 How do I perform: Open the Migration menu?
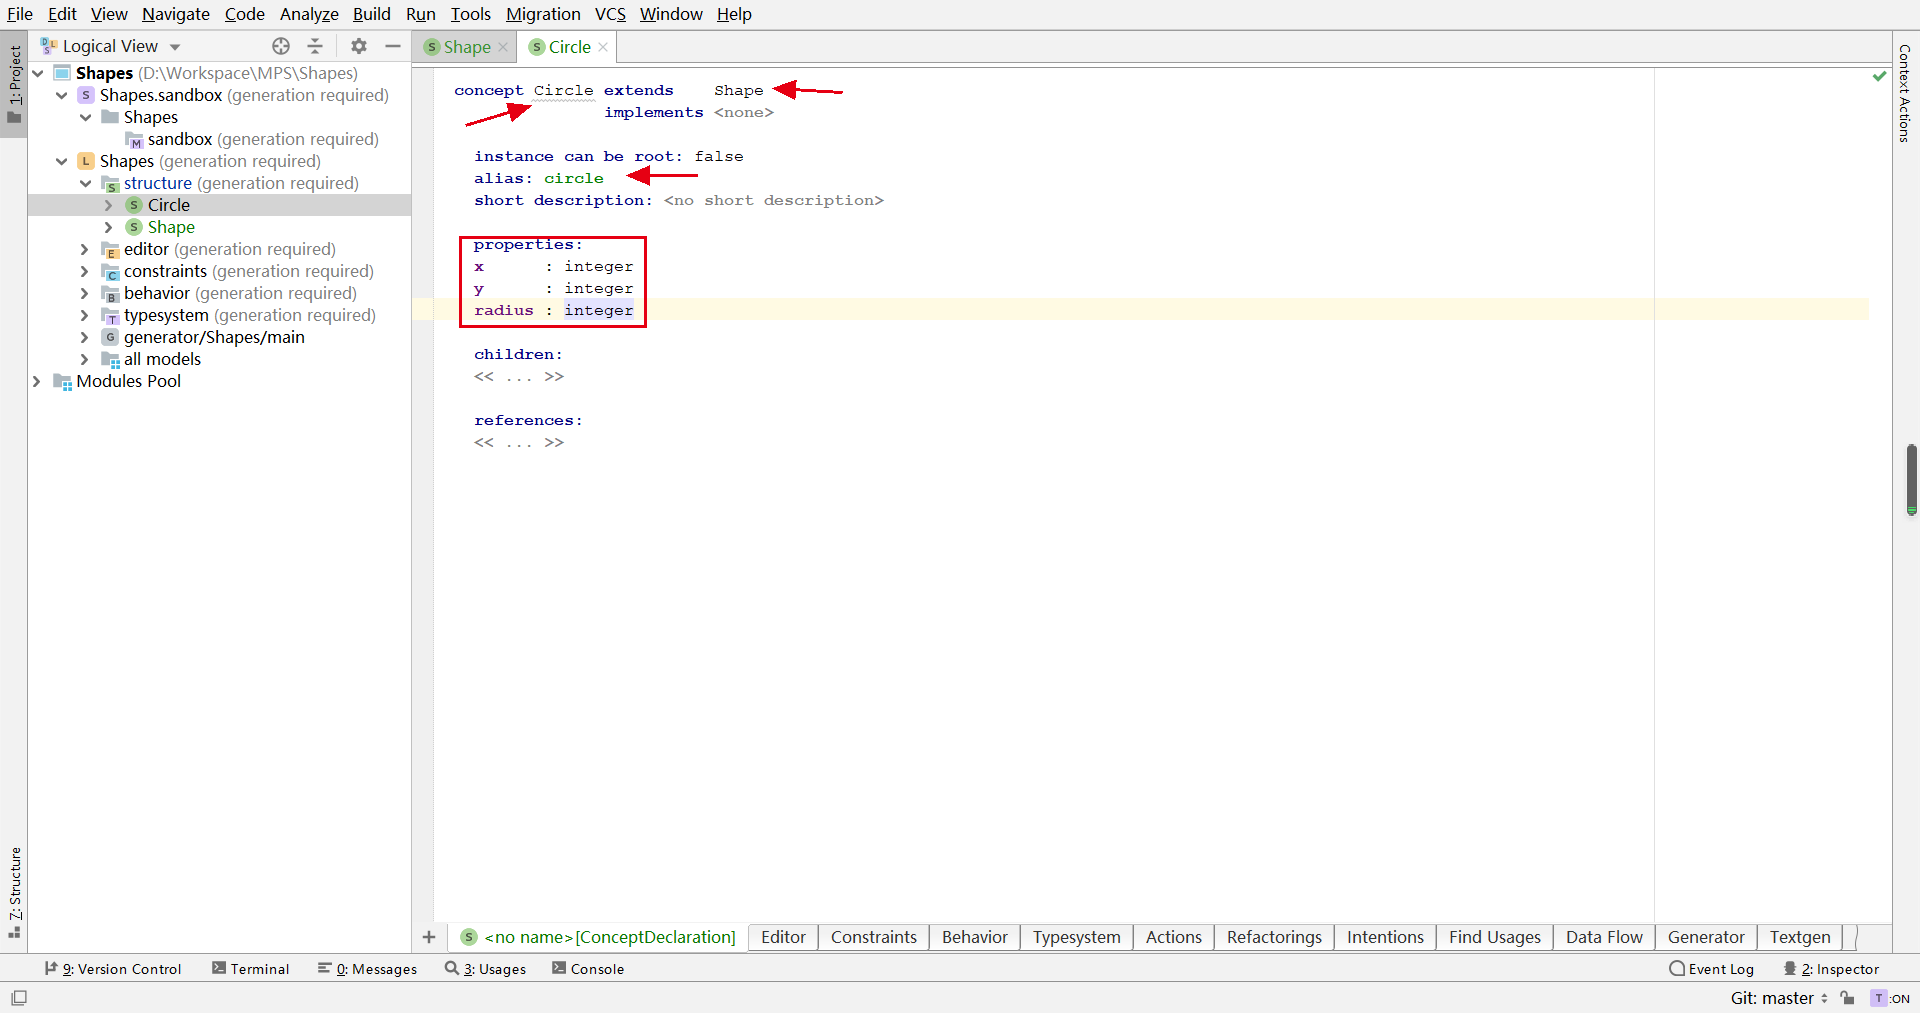pos(543,14)
